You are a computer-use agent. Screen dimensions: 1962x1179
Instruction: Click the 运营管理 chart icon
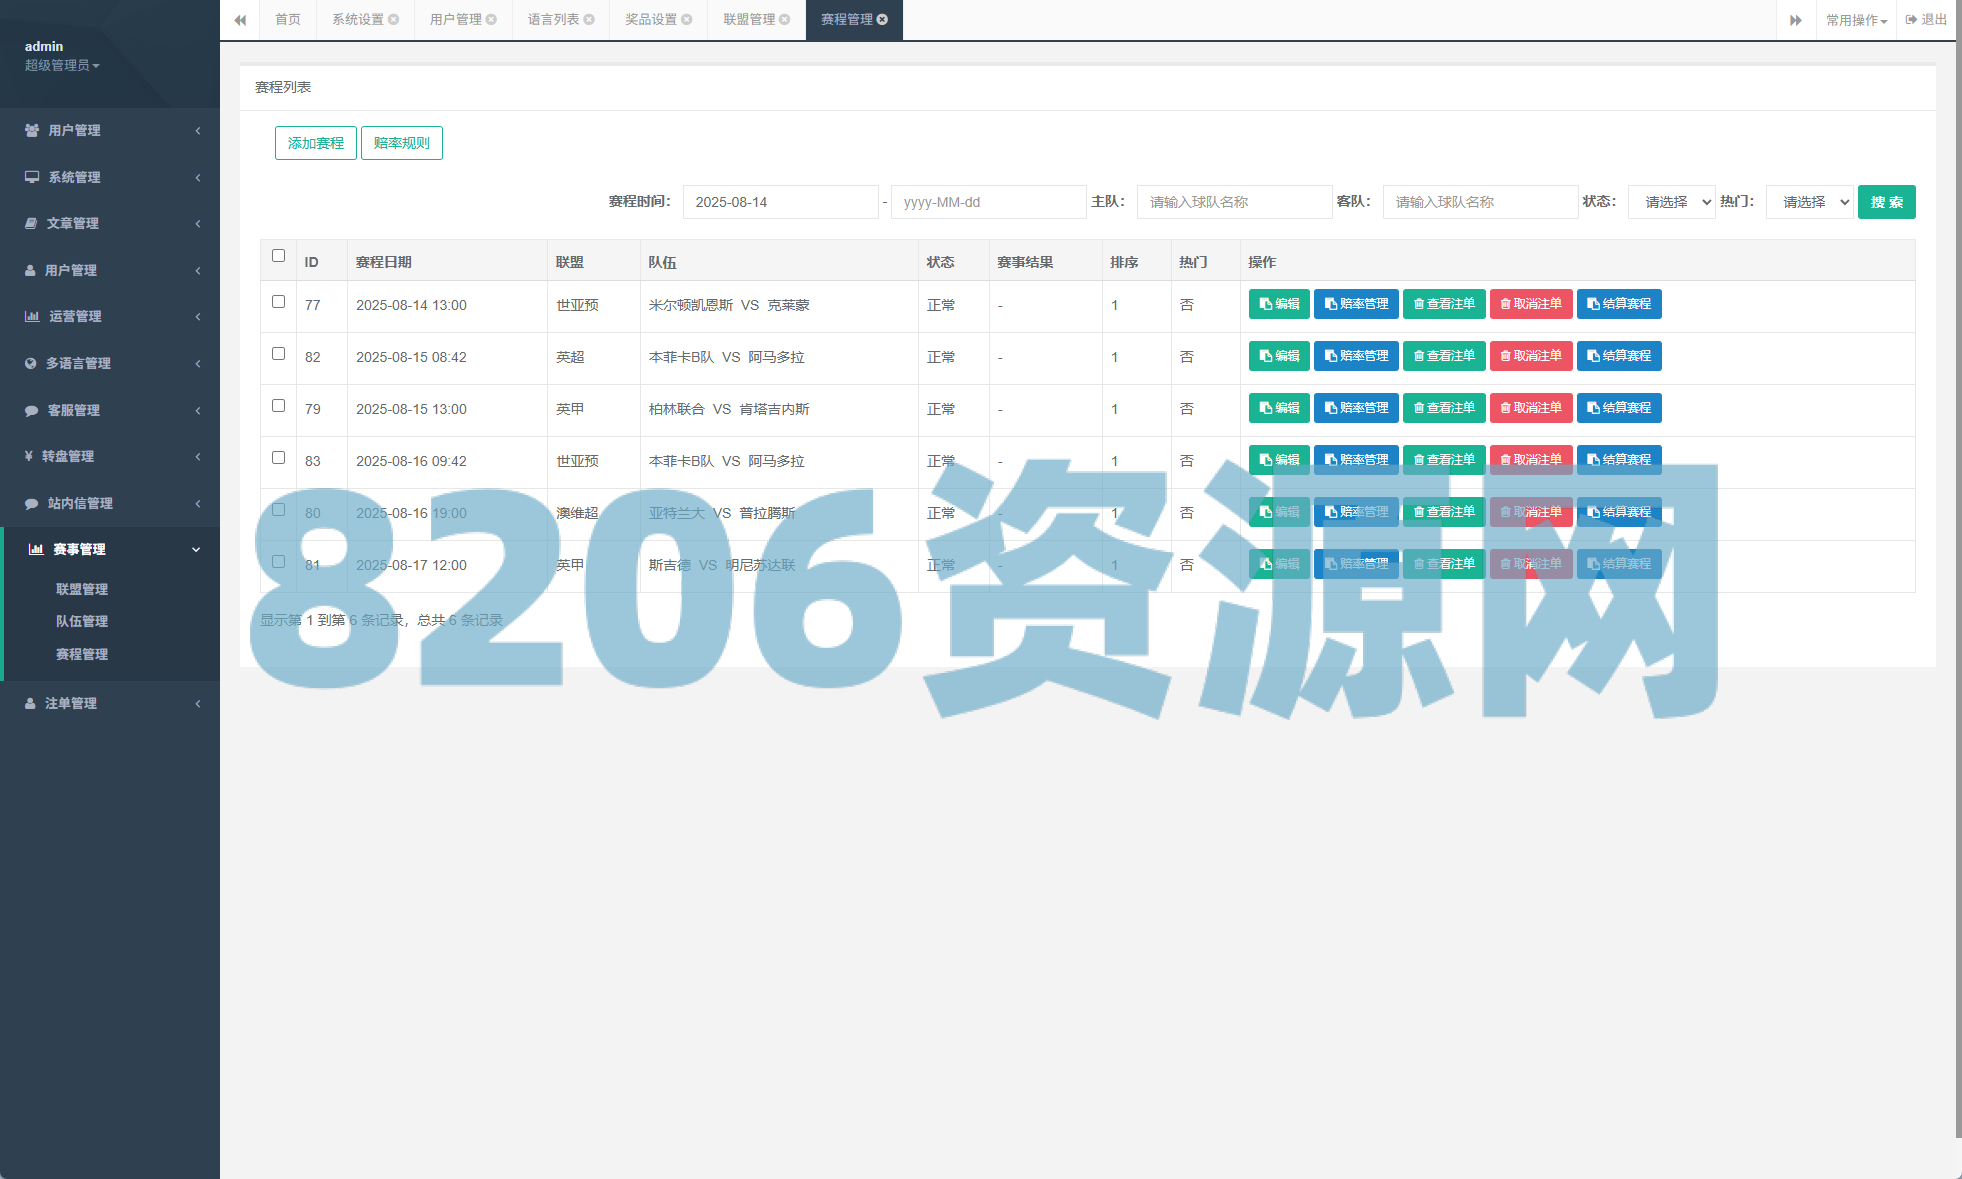pos(32,316)
